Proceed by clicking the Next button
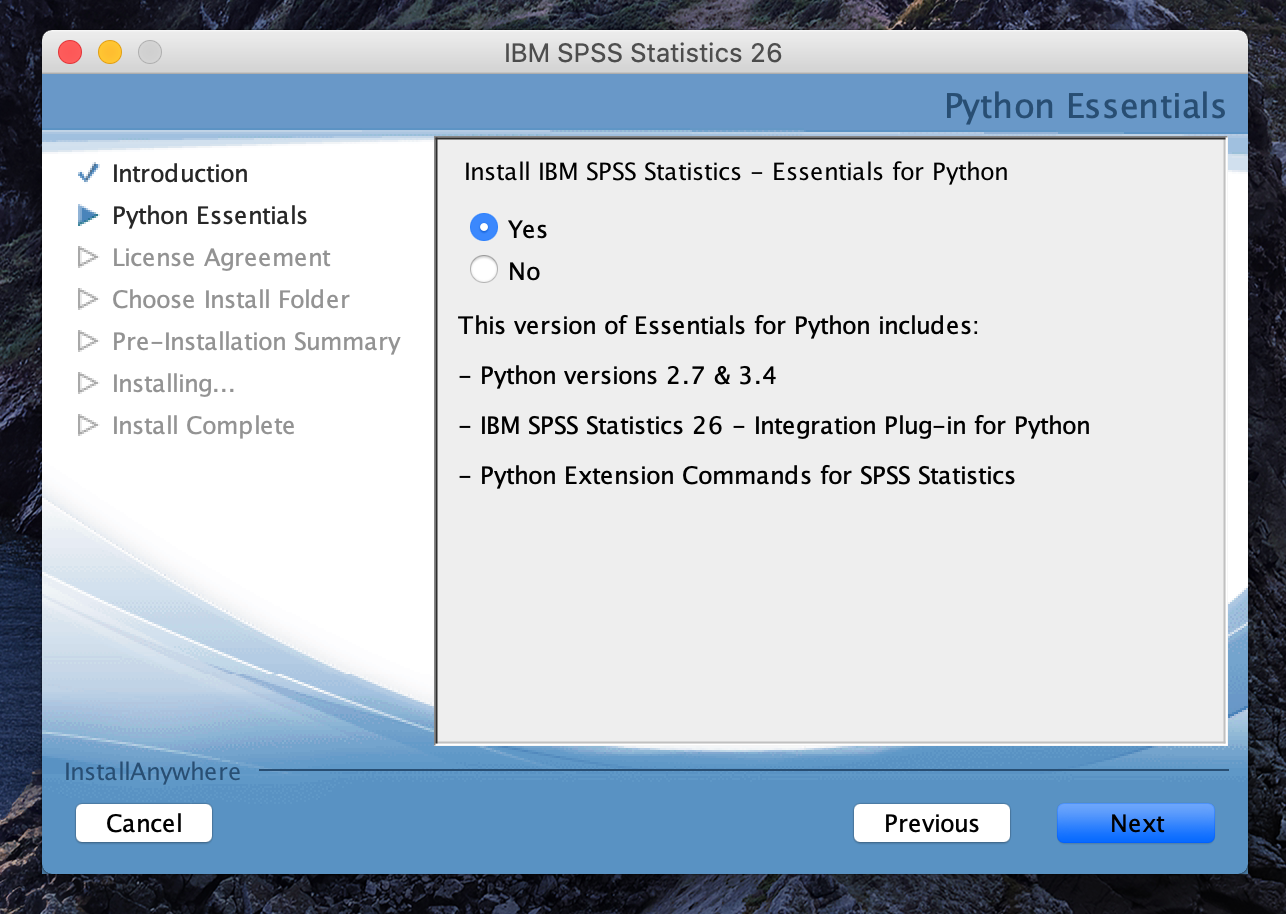This screenshot has width=1286, height=914. pos(1136,823)
